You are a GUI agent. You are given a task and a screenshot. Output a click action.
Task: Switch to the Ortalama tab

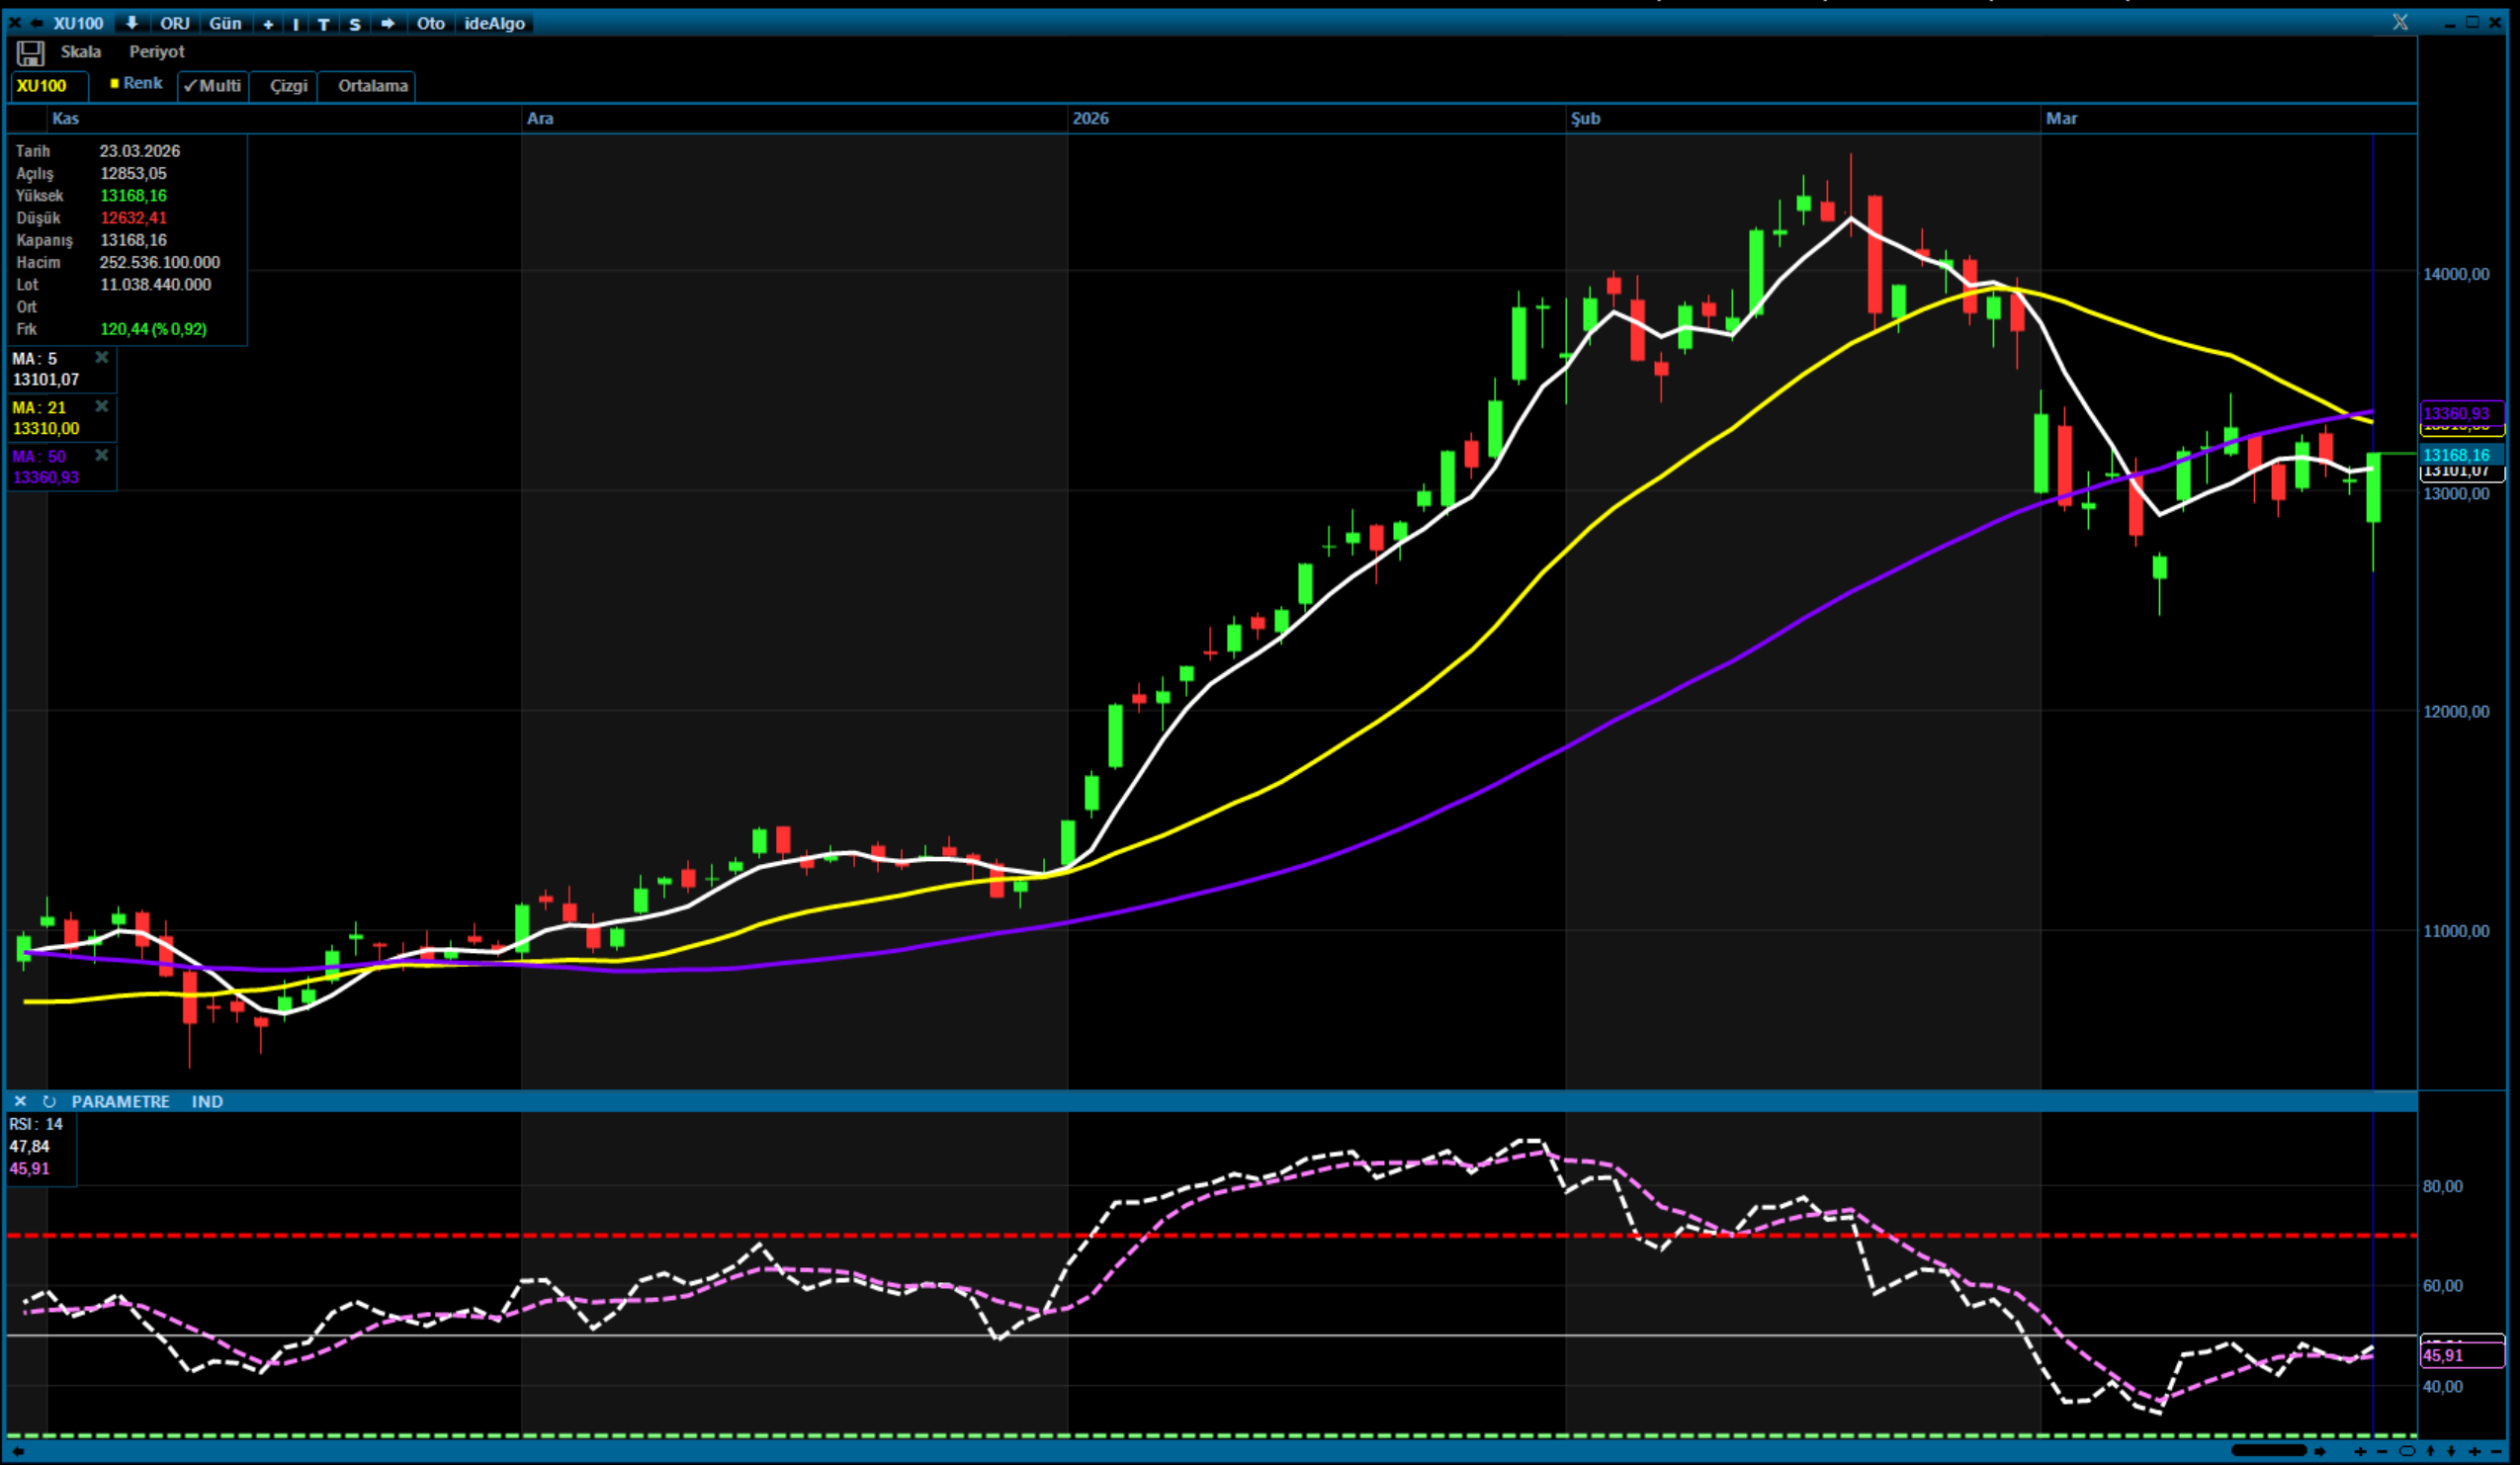click(372, 86)
